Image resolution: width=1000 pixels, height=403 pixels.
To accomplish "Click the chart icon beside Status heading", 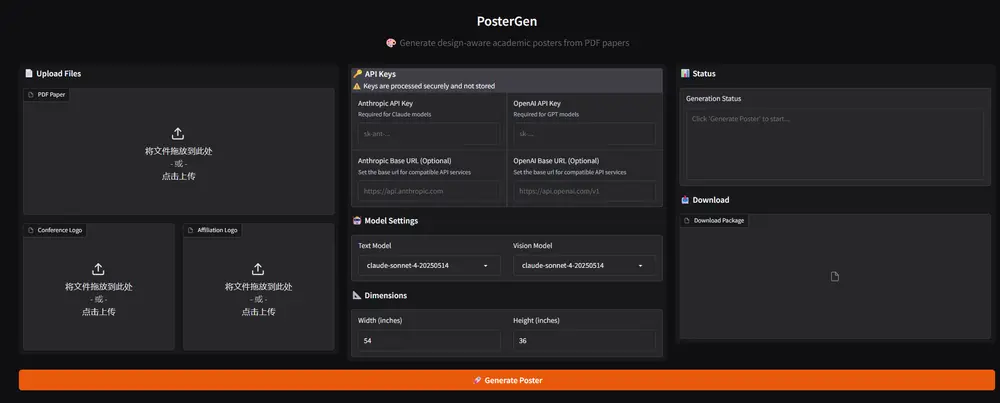I will [x=685, y=73].
